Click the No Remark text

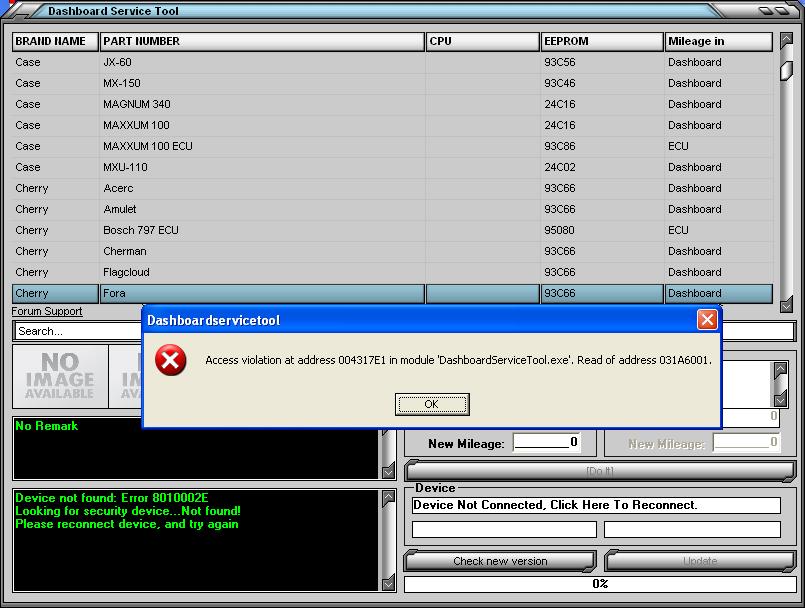[x=46, y=426]
